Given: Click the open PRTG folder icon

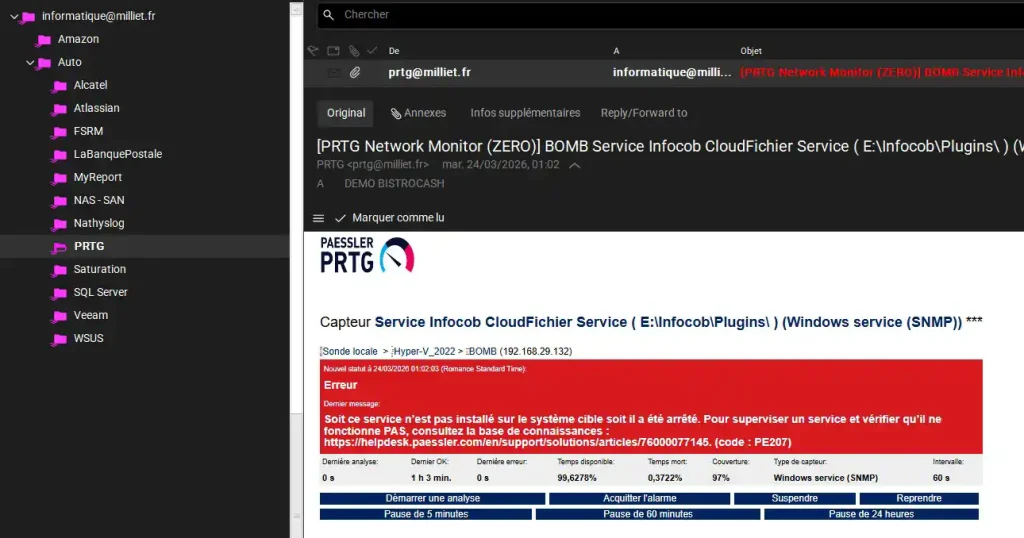Looking at the screenshot, I should tap(59, 247).
